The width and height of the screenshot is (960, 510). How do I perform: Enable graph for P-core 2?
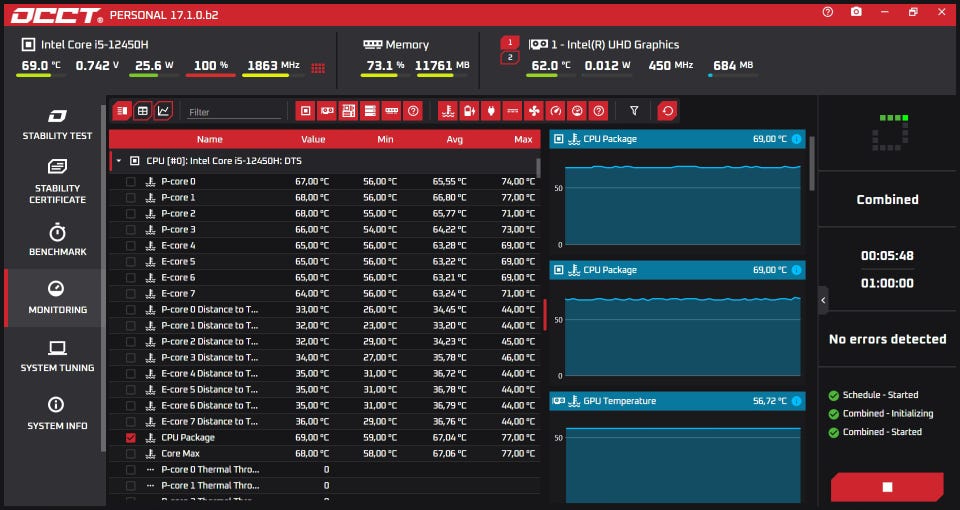click(x=130, y=214)
